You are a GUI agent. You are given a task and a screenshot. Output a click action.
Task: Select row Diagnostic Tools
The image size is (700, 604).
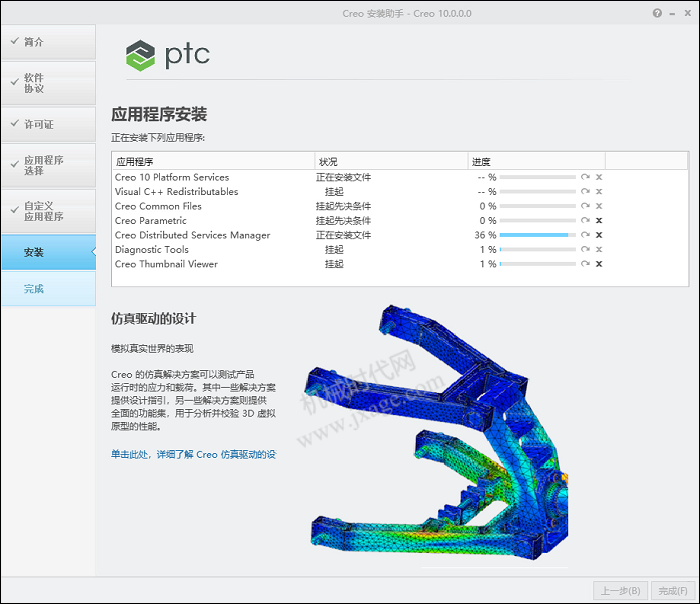click(400, 250)
